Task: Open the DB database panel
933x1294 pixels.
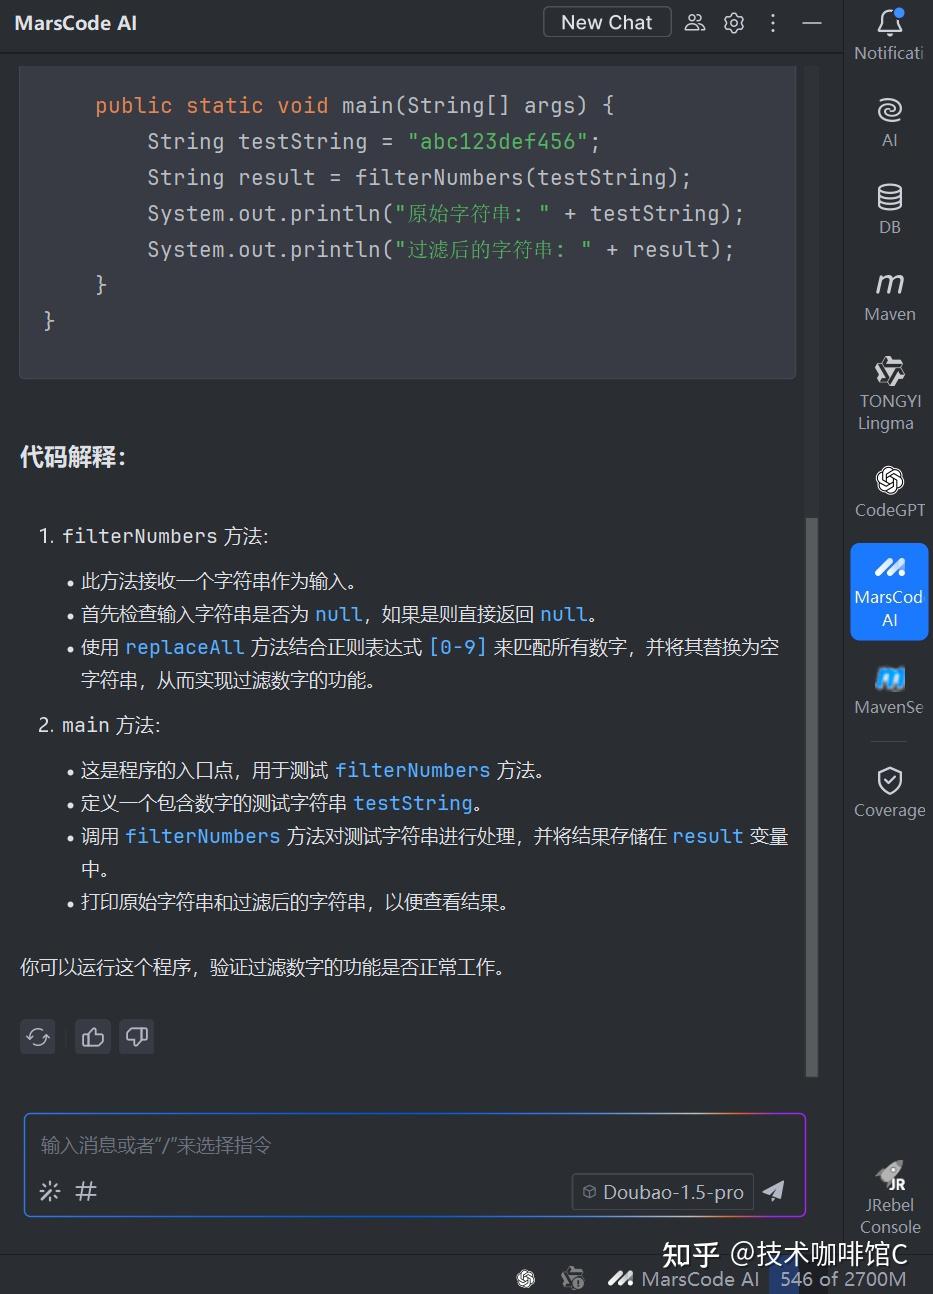Action: (x=888, y=208)
